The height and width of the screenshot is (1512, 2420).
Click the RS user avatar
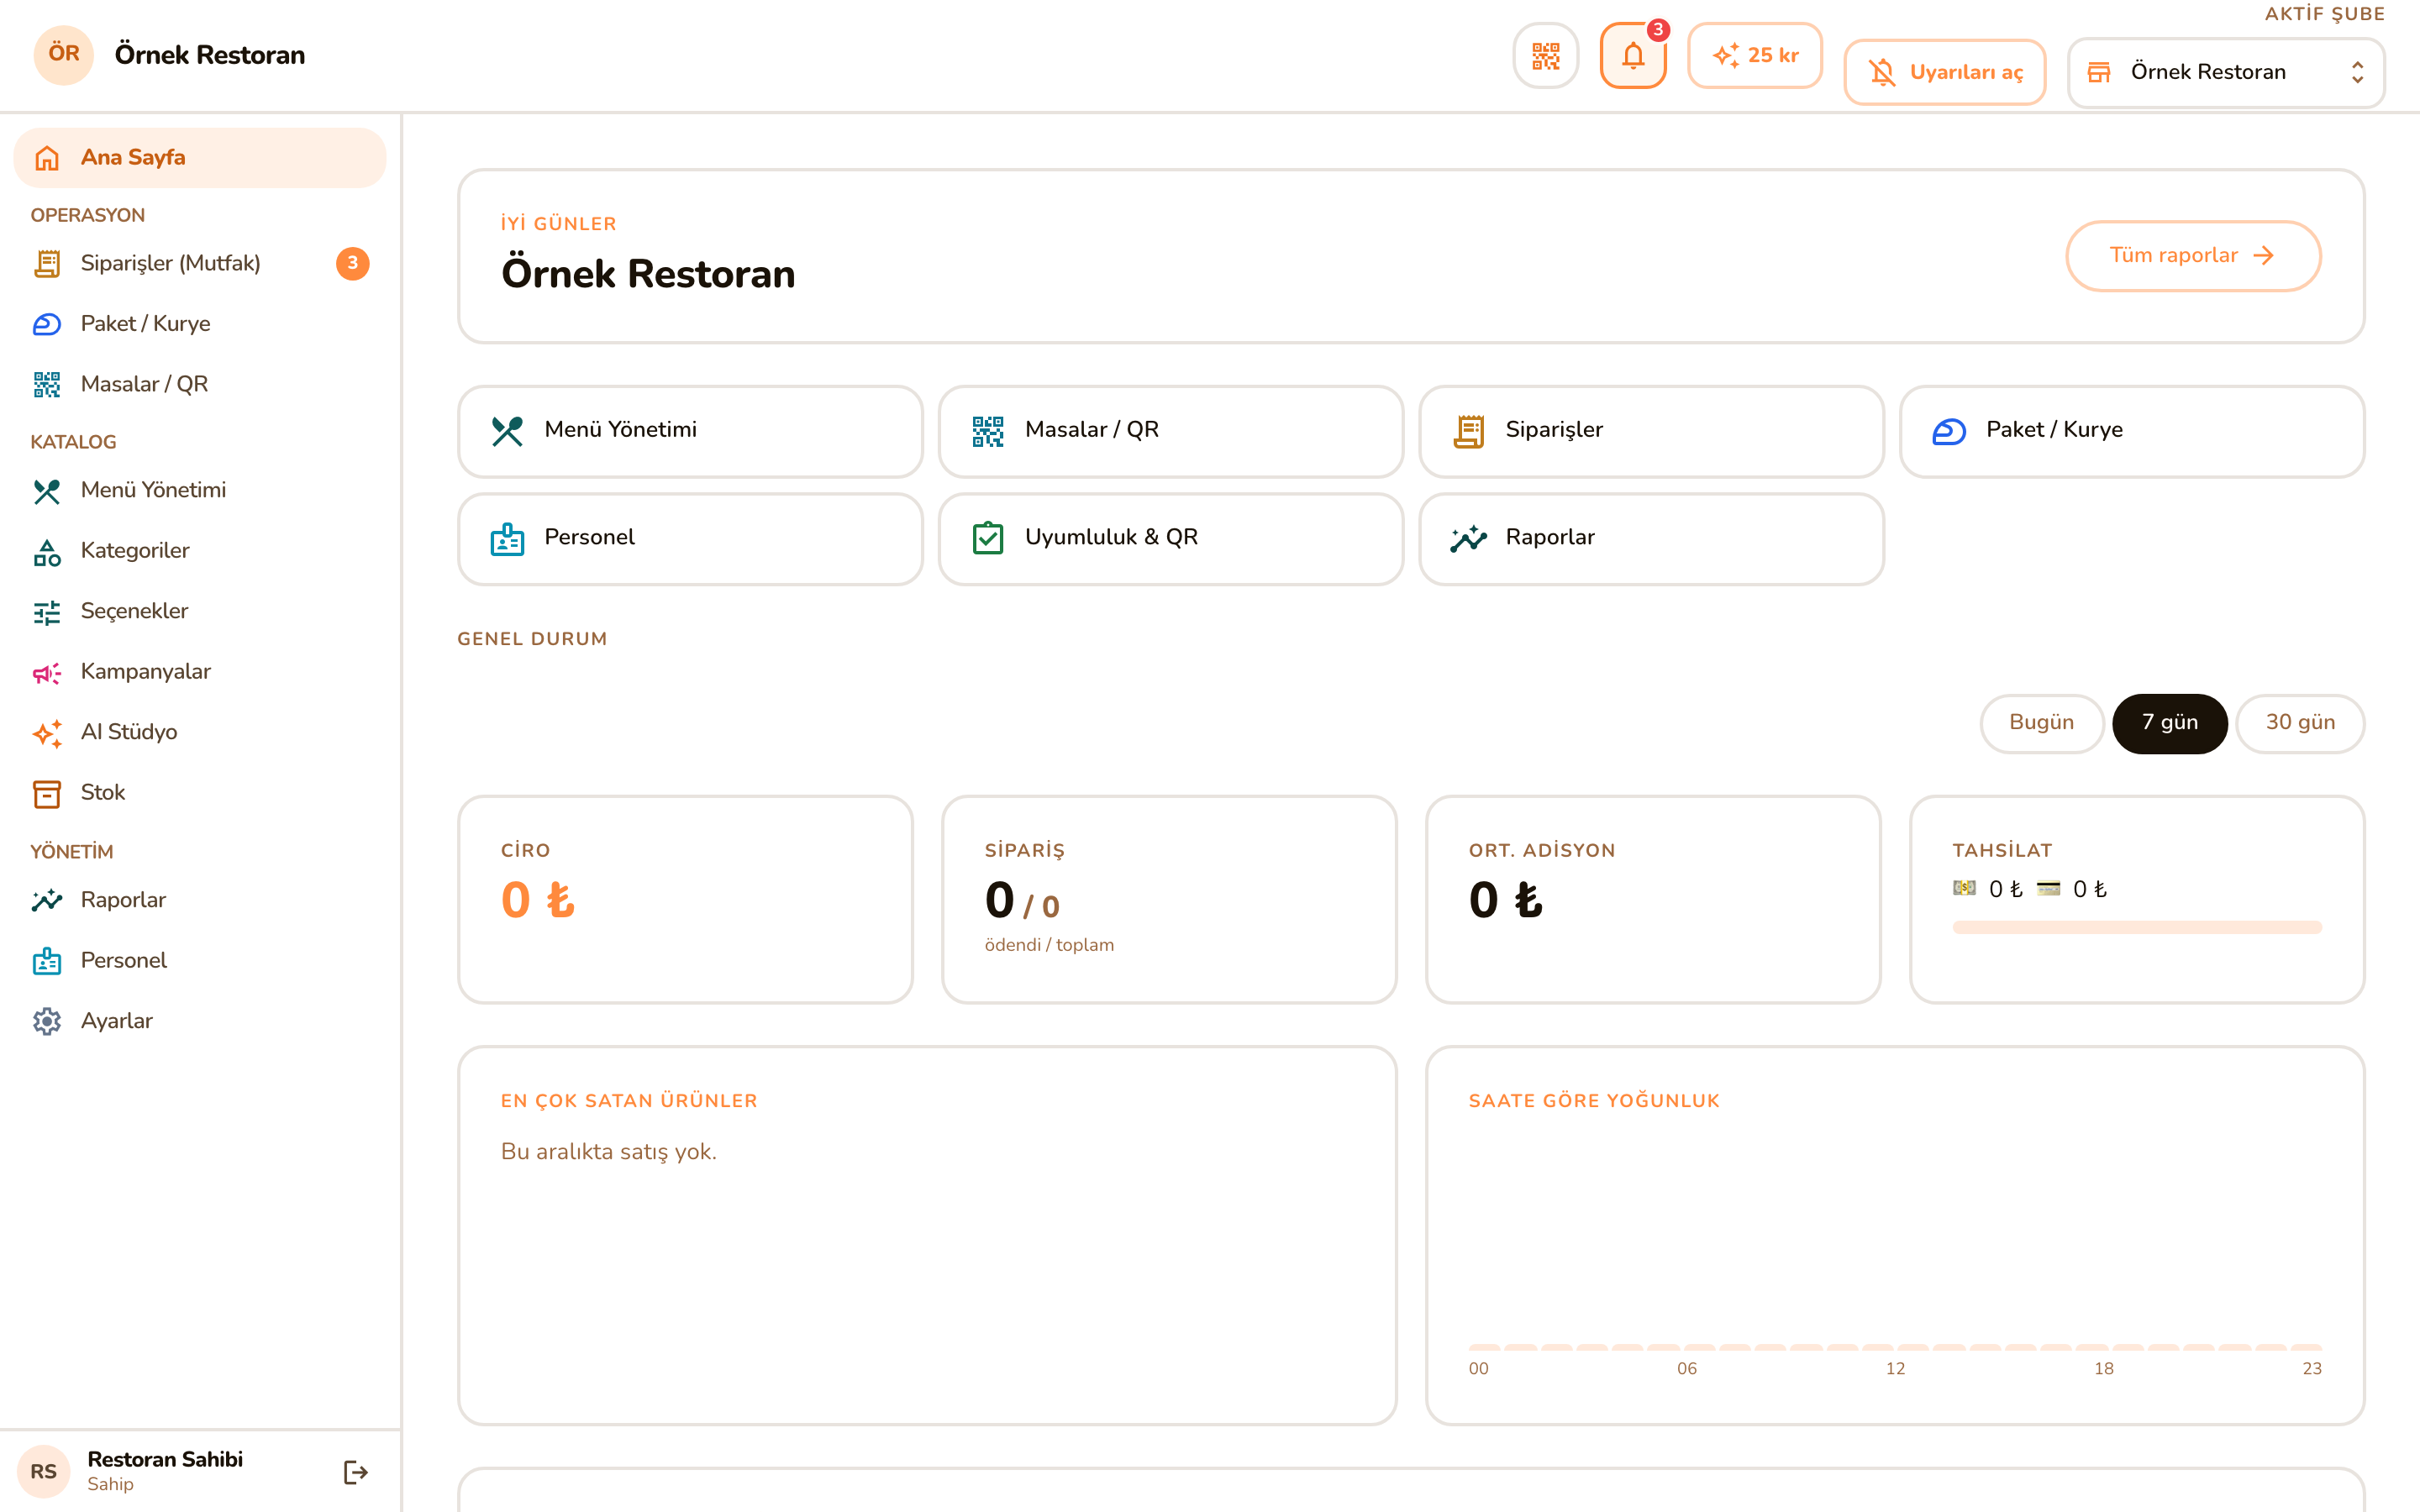44,1472
